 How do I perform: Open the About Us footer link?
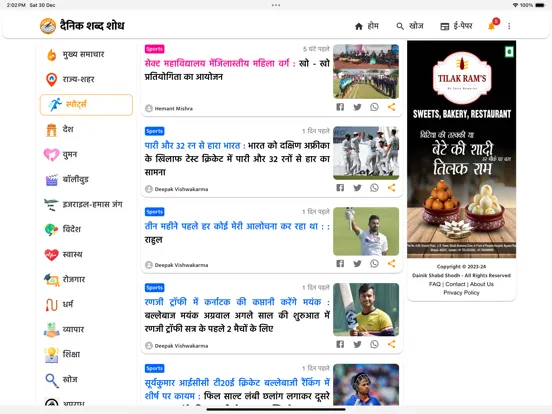482,284
